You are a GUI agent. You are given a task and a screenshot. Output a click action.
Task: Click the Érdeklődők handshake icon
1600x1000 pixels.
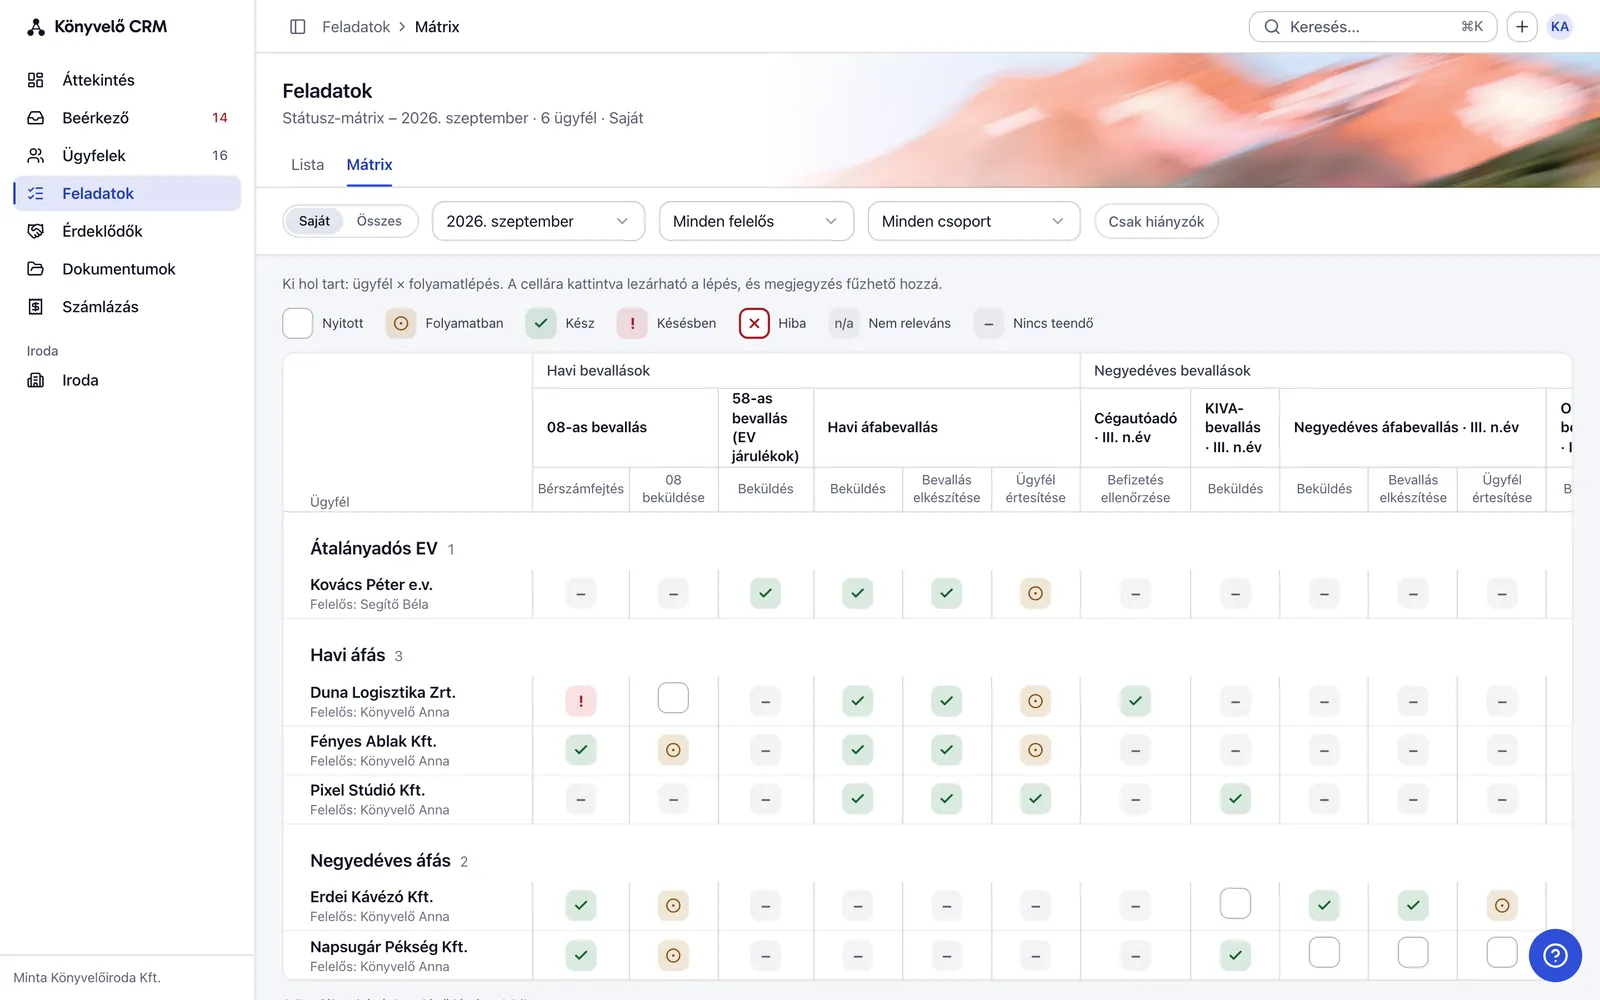[36, 231]
